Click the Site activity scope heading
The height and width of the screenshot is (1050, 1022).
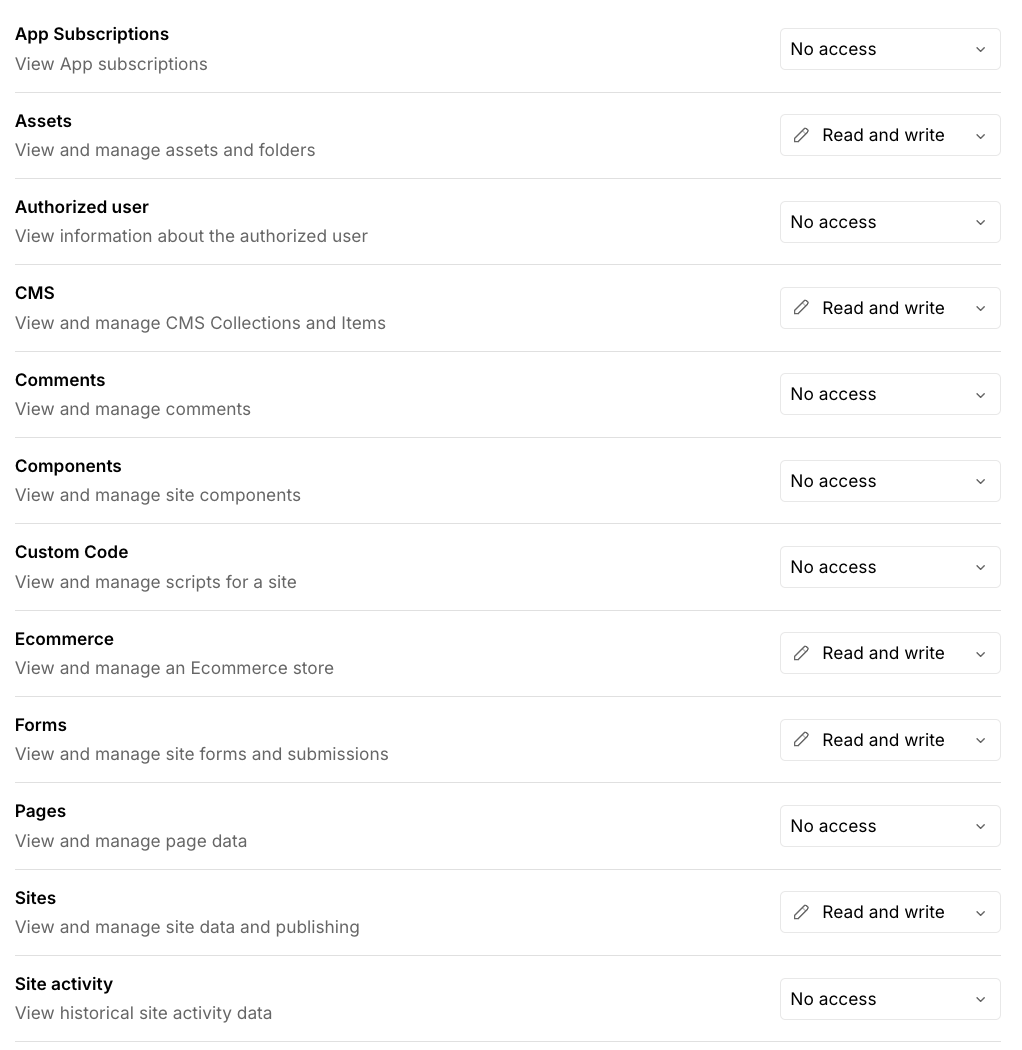click(x=64, y=984)
